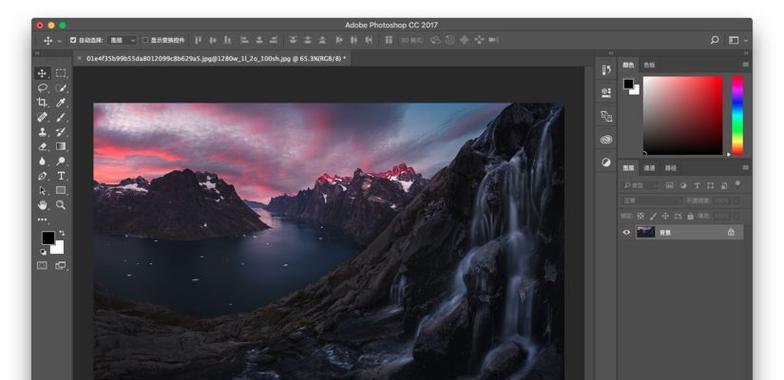Enable the show transform controls checkbox
Screen dimensions: 784x380
[x=146, y=40]
